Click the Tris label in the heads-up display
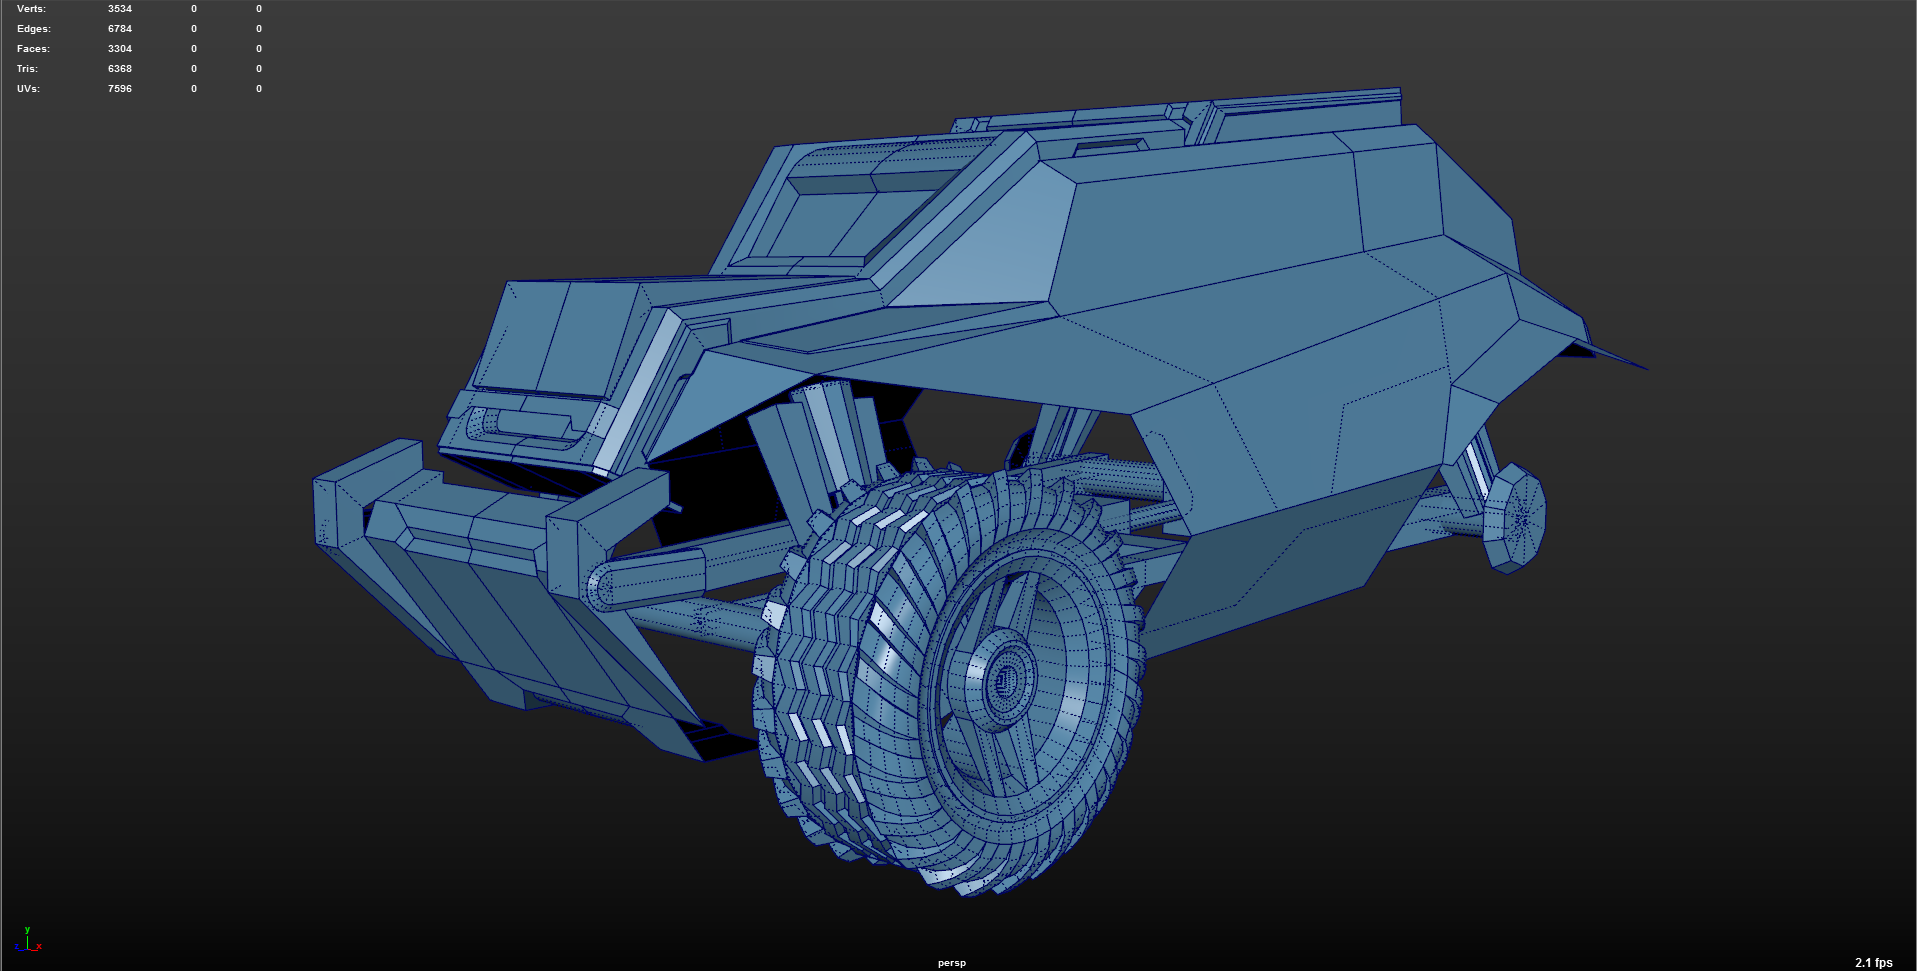The height and width of the screenshot is (971, 1917). click(27, 69)
